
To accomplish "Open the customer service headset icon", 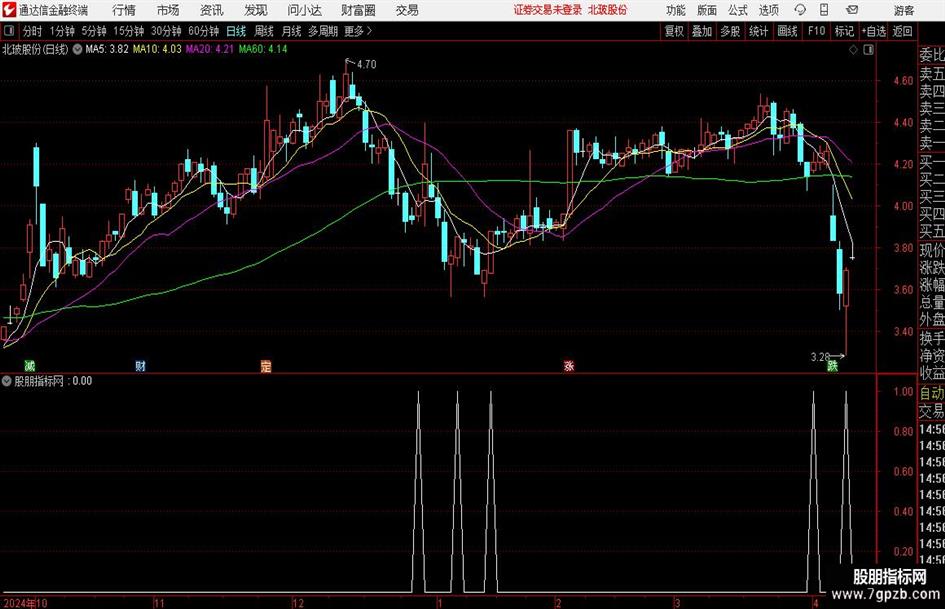I will click(800, 10).
